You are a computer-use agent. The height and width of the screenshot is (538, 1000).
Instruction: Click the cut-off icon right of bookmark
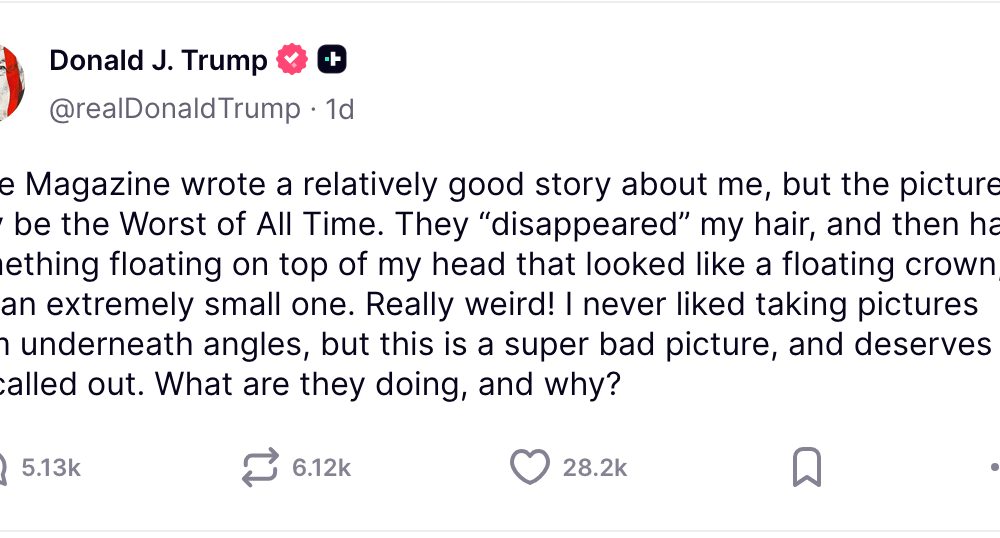pos(994,467)
